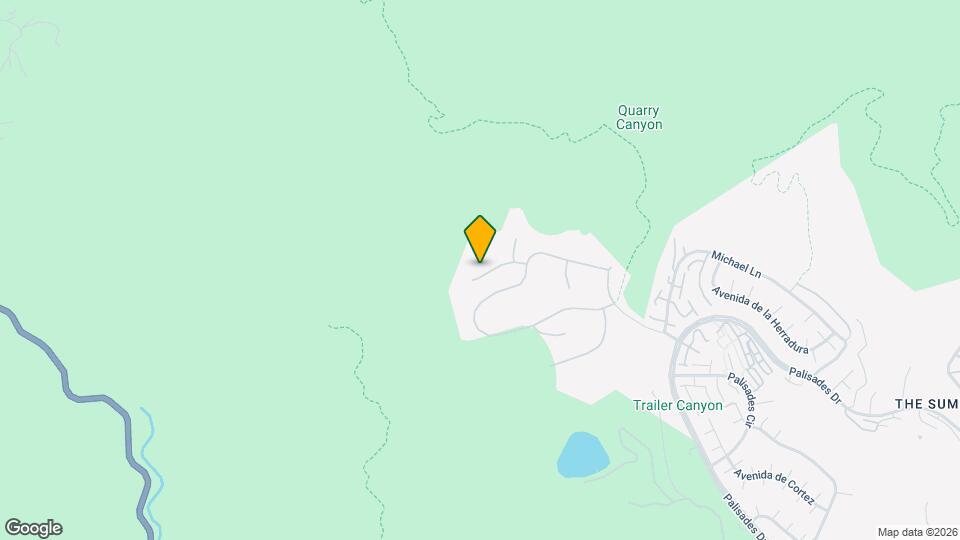This screenshot has height=540, width=960.
Task: Click Avenida de la Herradura street label
Action: coord(761,320)
